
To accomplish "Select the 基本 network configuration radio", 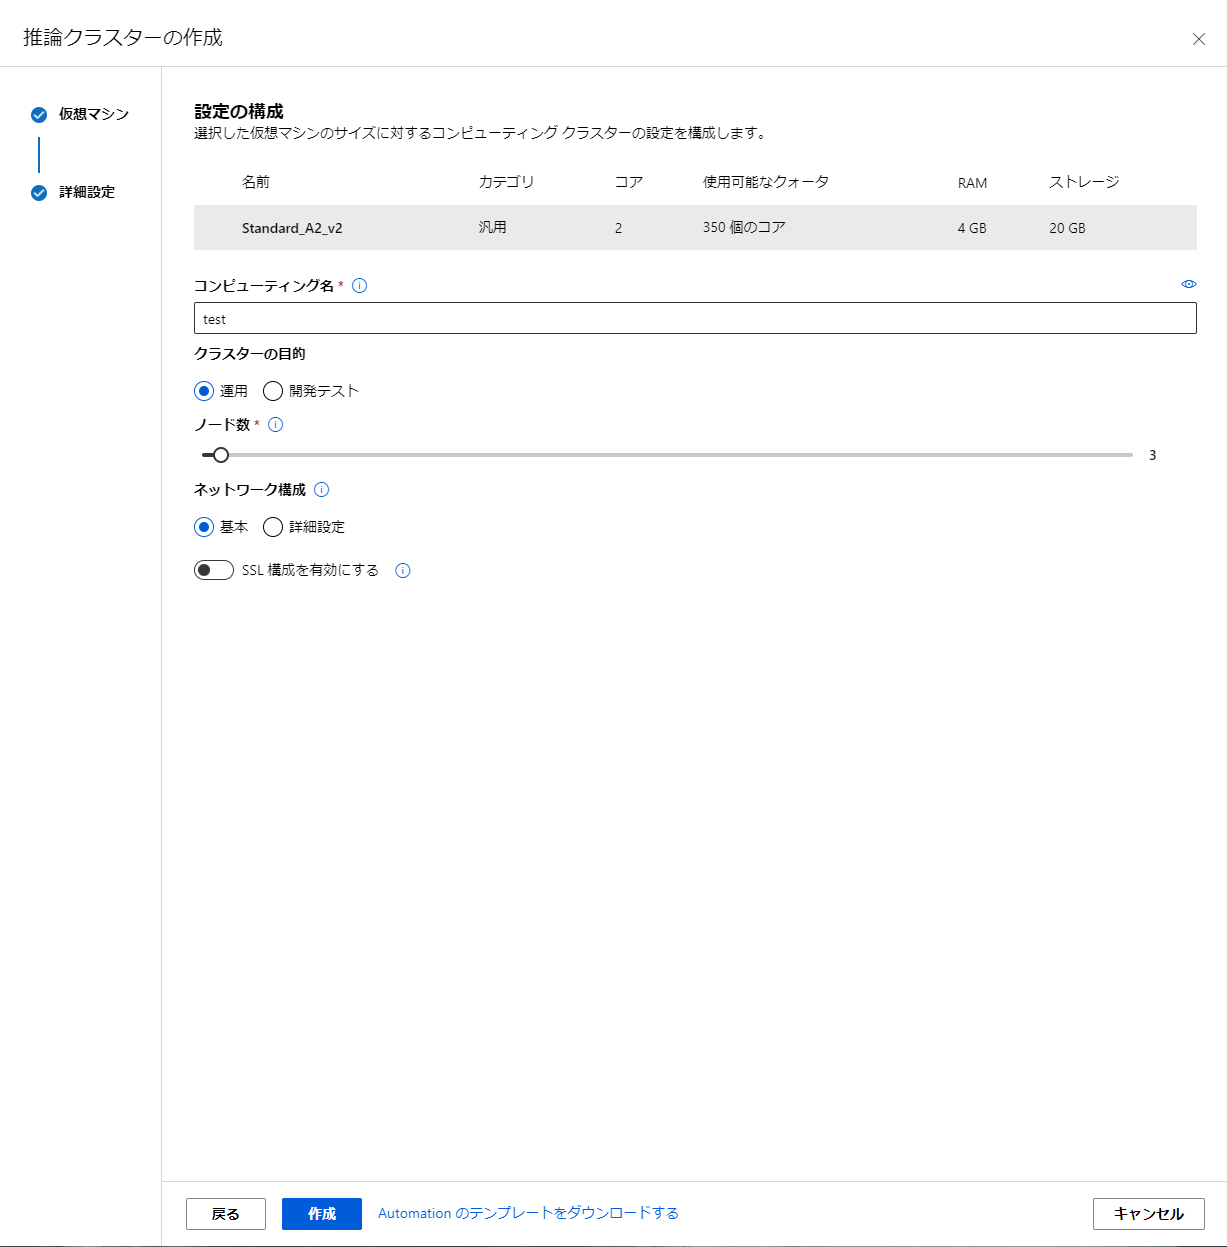I will pos(204,527).
